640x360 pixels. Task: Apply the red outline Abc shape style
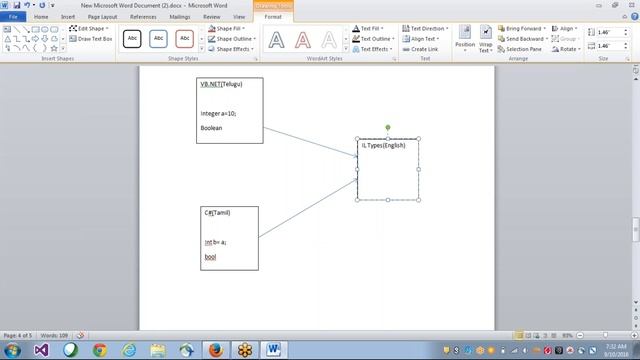coord(184,39)
